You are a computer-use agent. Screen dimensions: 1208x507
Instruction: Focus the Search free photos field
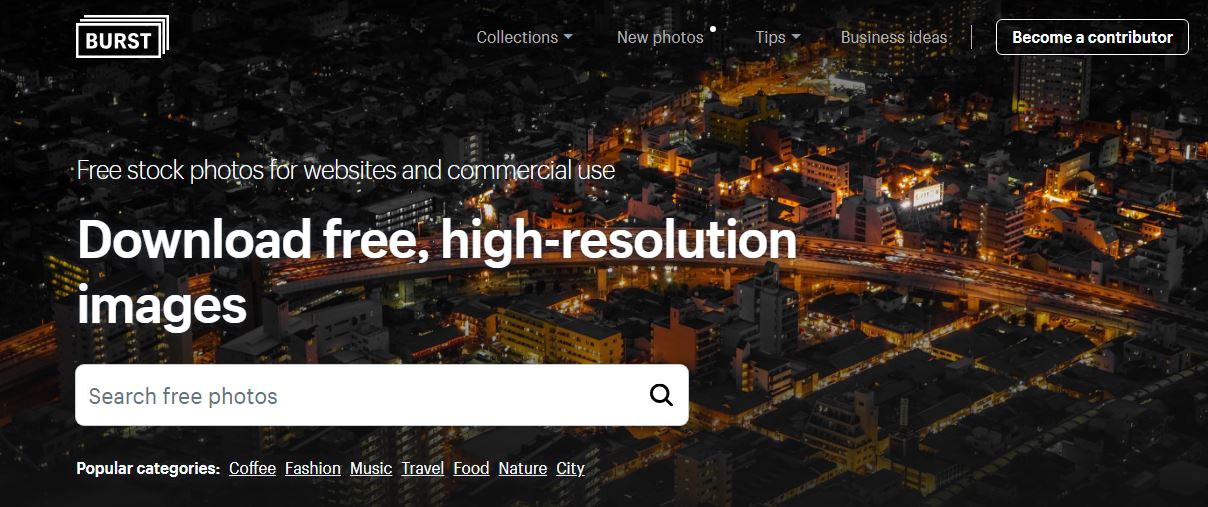(381, 395)
